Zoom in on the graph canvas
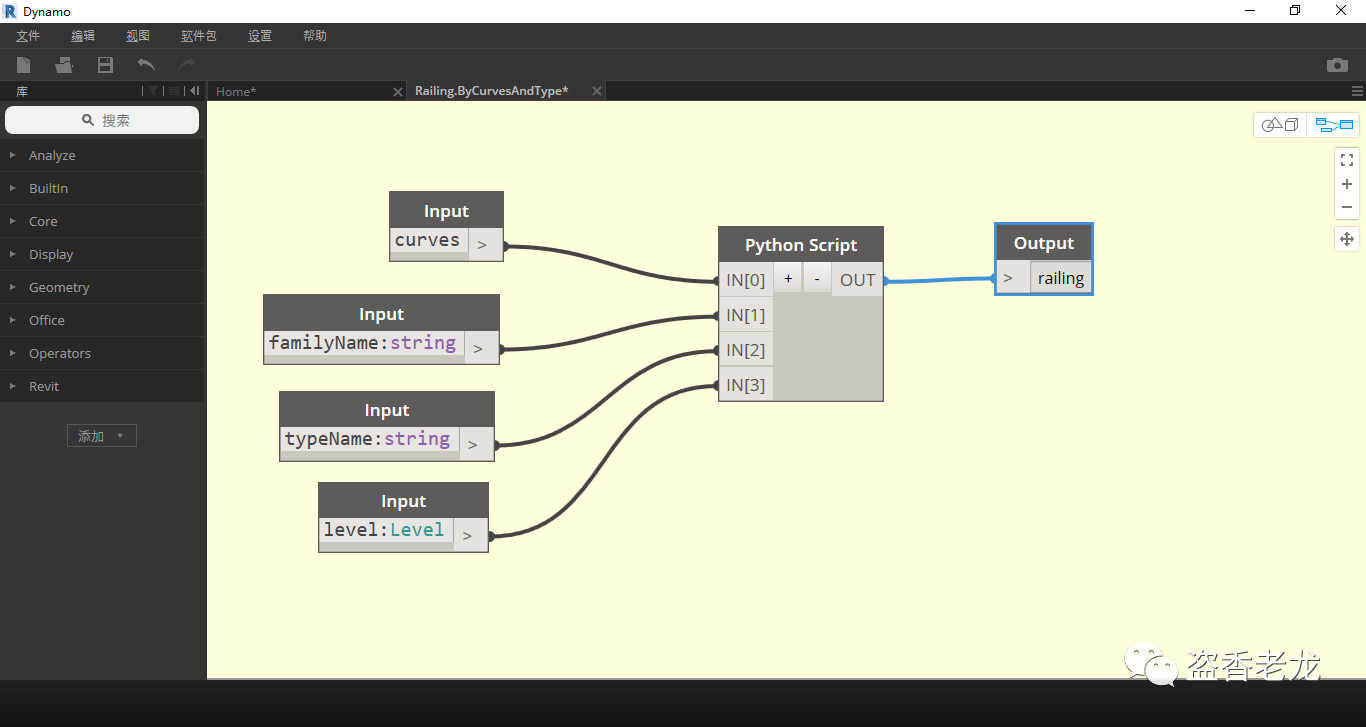This screenshot has width=1366, height=727. (x=1347, y=184)
